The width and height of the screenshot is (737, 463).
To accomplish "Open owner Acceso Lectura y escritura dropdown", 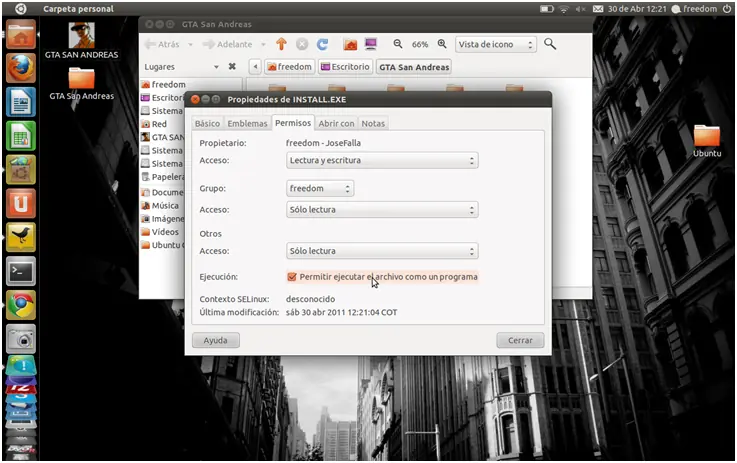I will tap(382, 160).
